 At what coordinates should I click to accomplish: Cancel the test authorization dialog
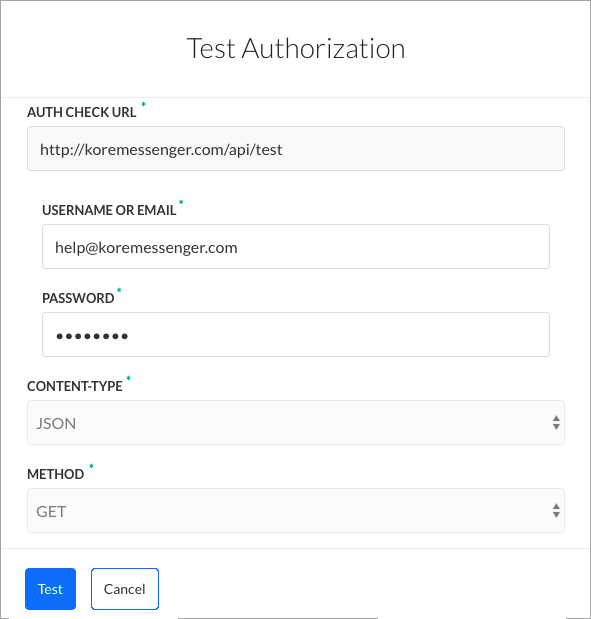tap(125, 589)
